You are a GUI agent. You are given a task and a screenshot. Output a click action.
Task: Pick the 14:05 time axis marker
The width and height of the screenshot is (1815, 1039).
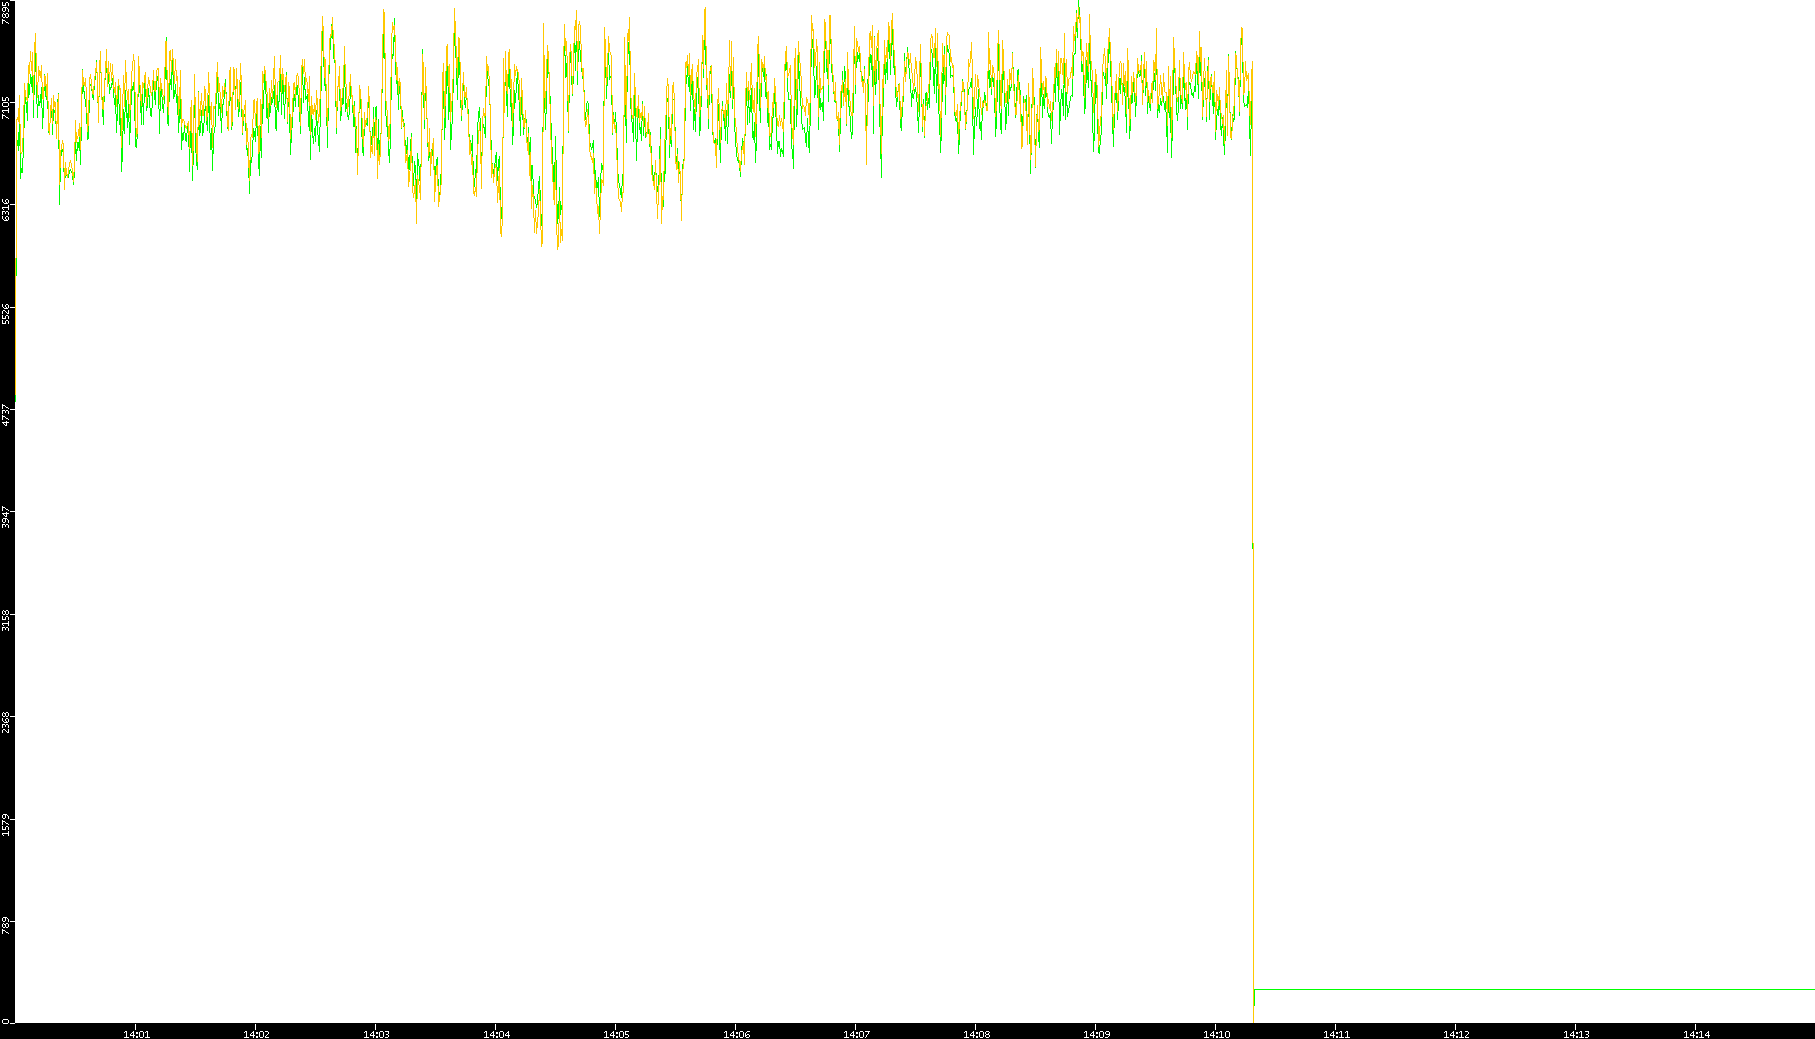point(616,1033)
